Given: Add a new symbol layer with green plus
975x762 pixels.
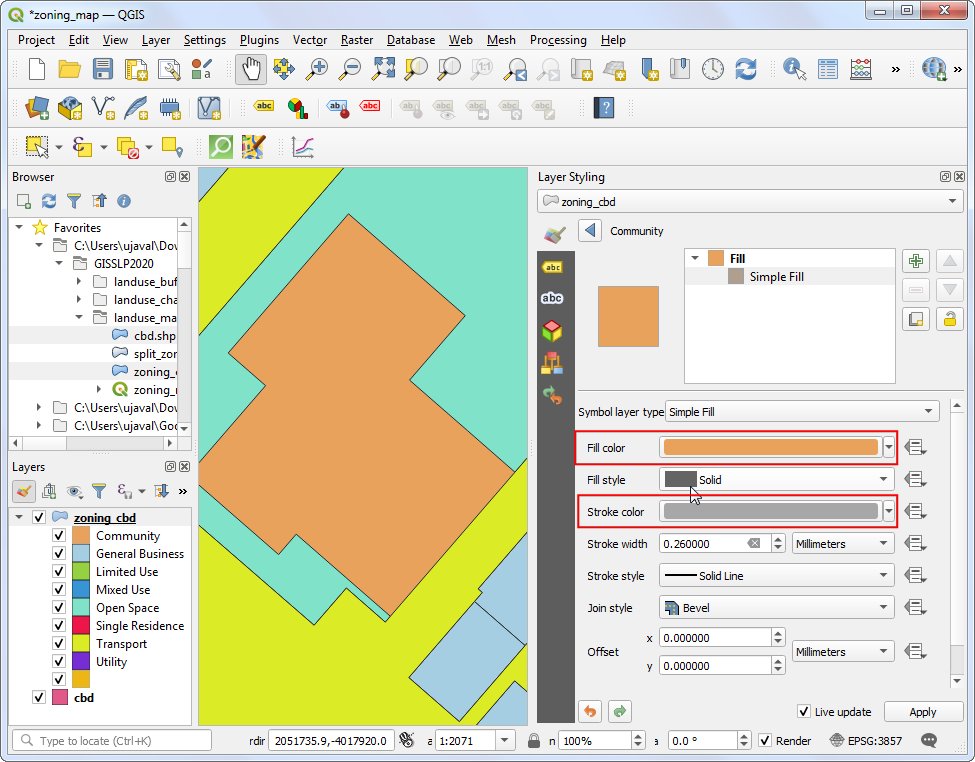Looking at the screenshot, I should (x=916, y=261).
